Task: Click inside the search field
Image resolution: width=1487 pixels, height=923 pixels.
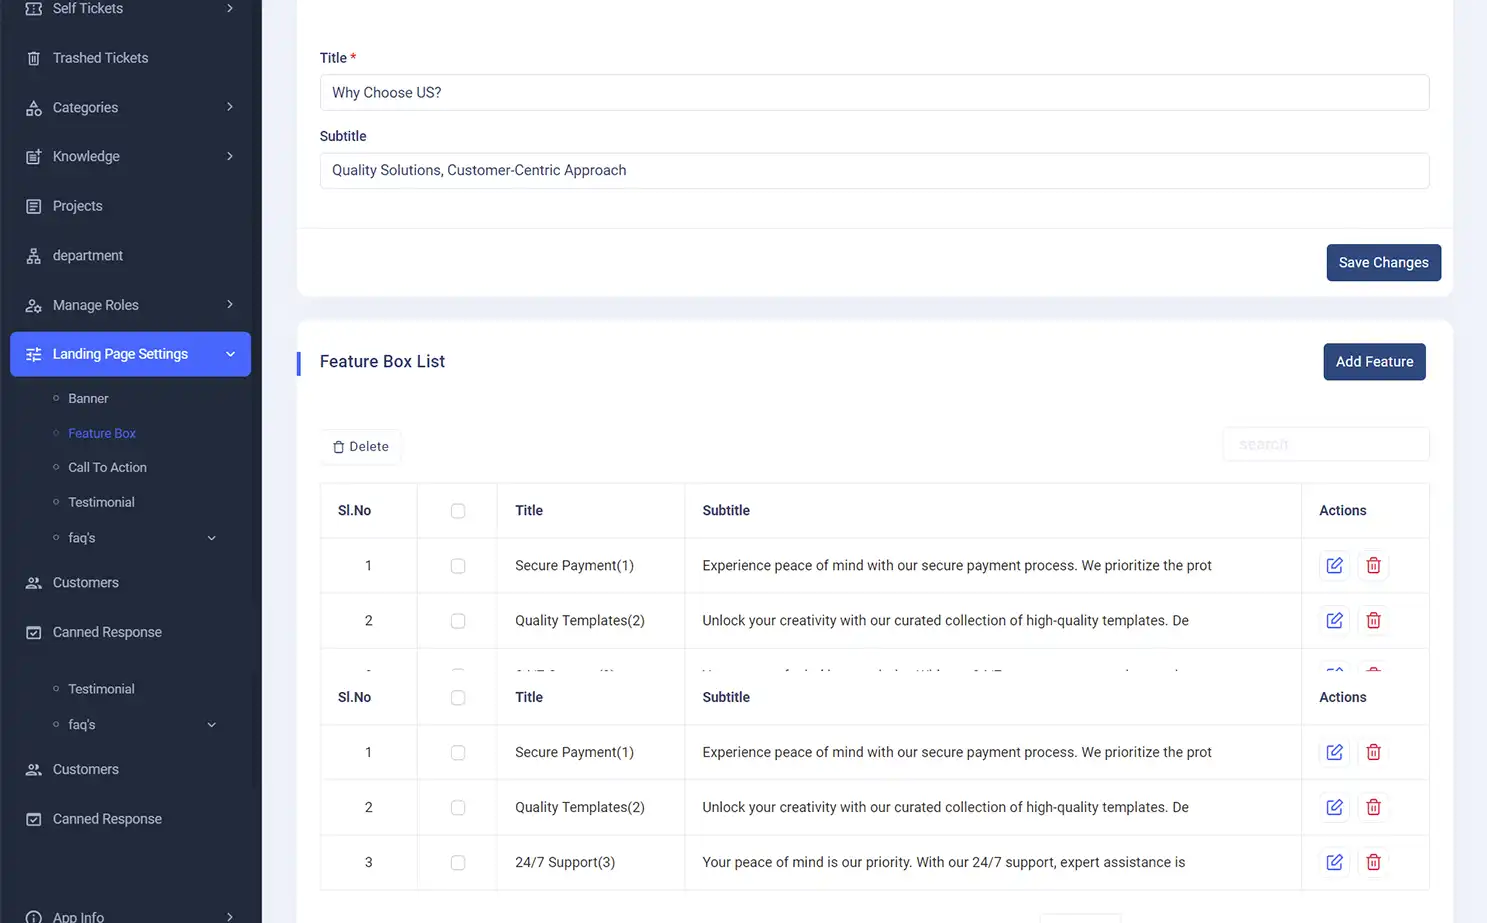Action: 1325,444
